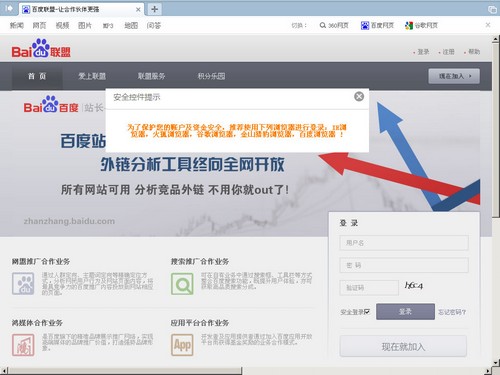Open the 问答 search category
500x375 pixels.
[x=154, y=25]
